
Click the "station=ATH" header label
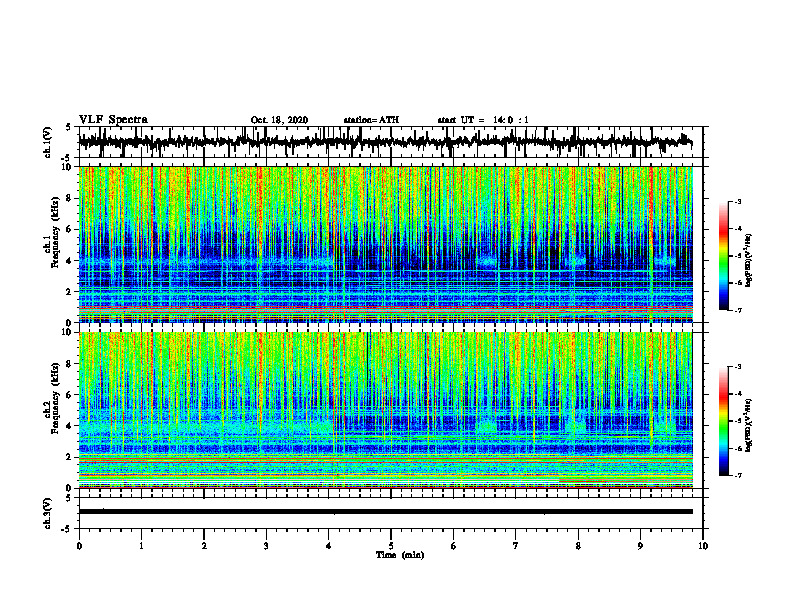[371, 120]
